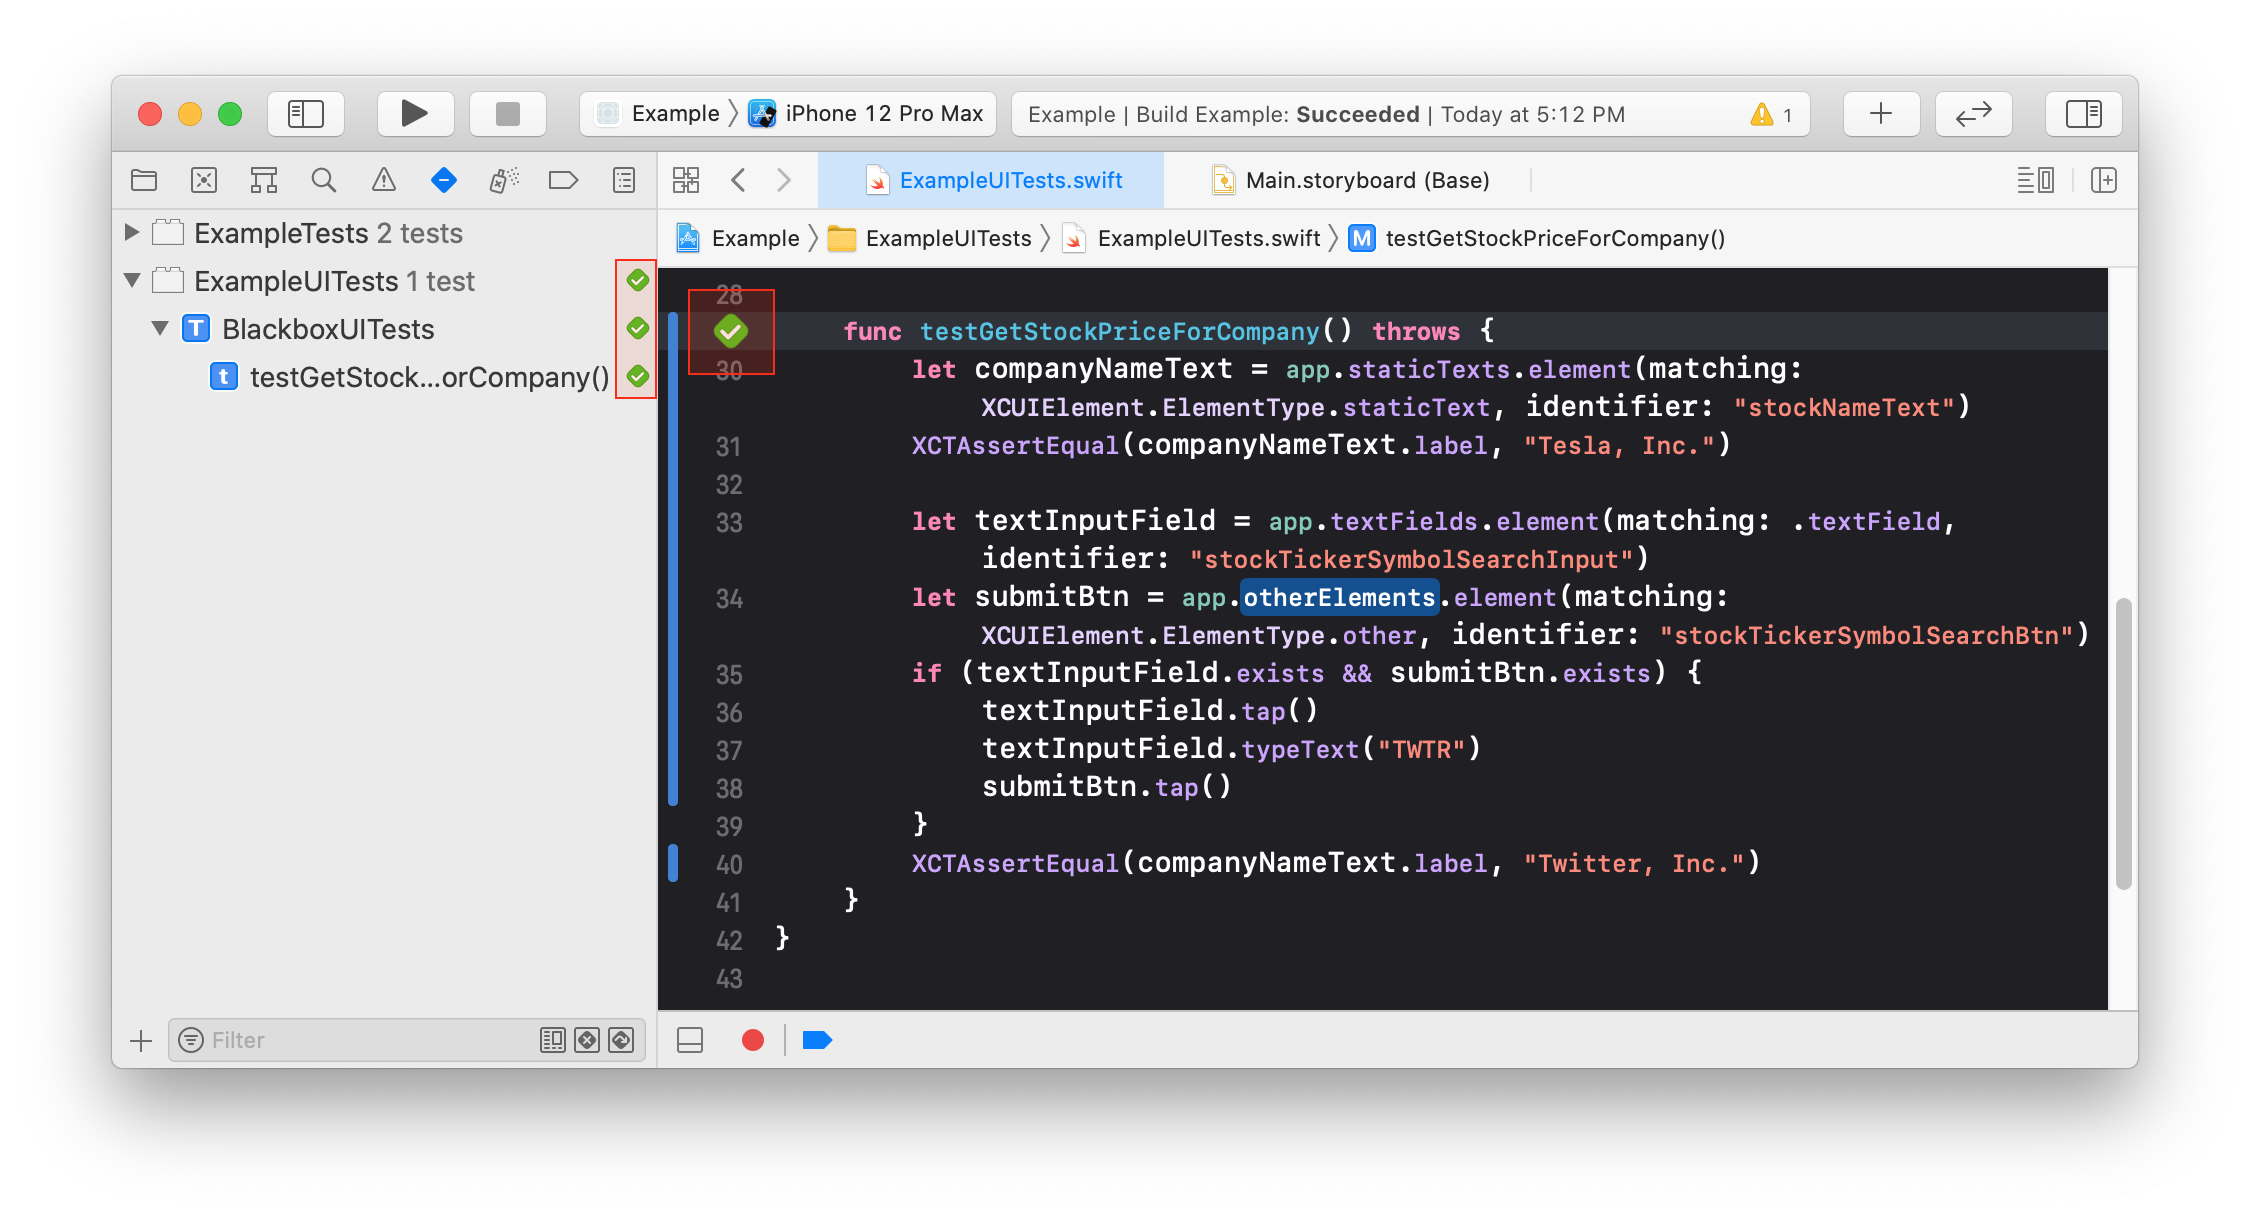The height and width of the screenshot is (1216, 2250).
Task: Collapse the BlackboxUITests class
Action: (159, 329)
